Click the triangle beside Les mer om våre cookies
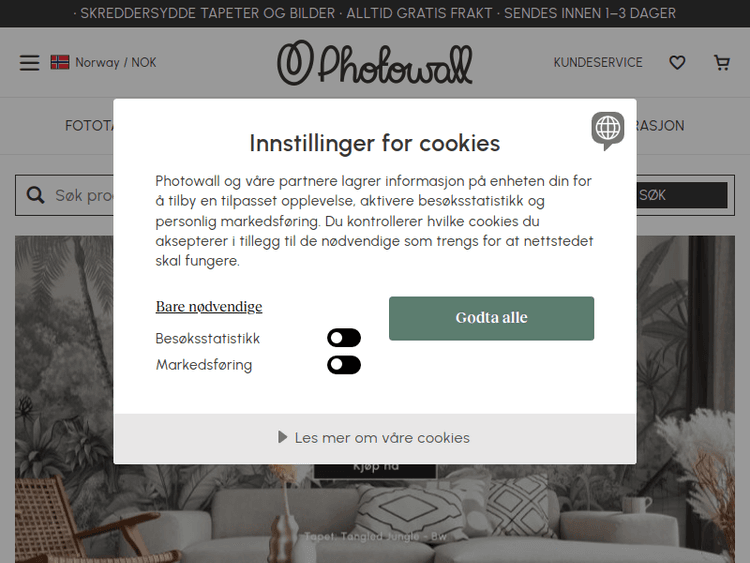Image resolution: width=750 pixels, height=563 pixels. coord(283,437)
